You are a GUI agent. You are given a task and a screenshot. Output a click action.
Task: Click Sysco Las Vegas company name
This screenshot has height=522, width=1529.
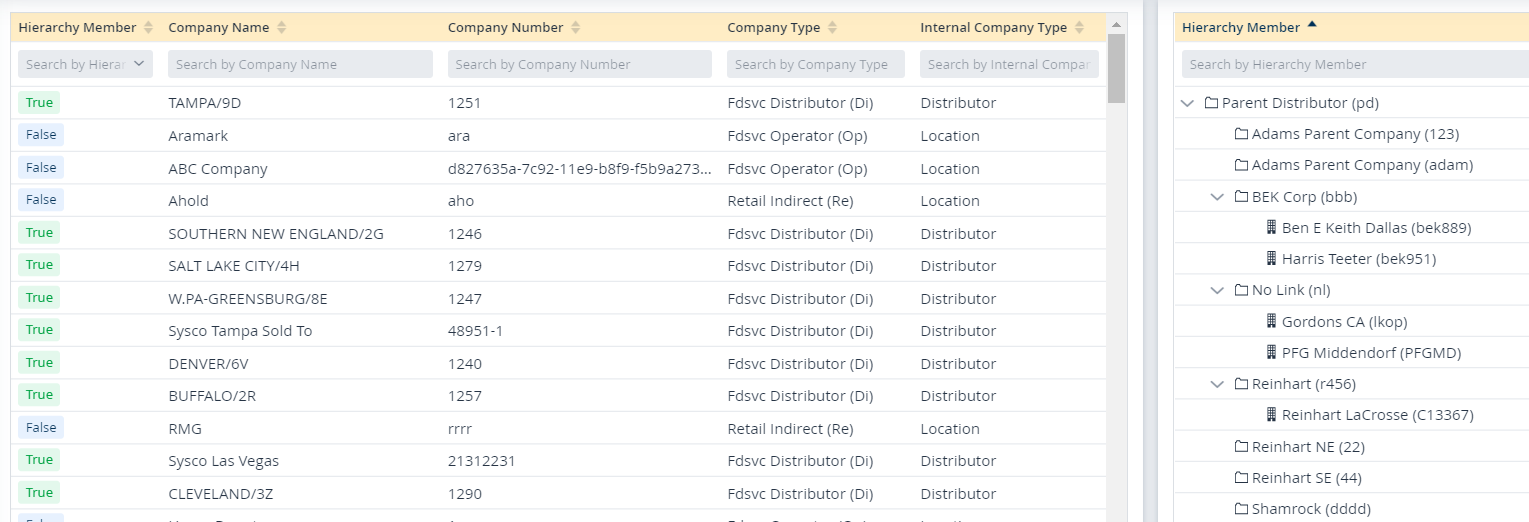[x=223, y=461]
